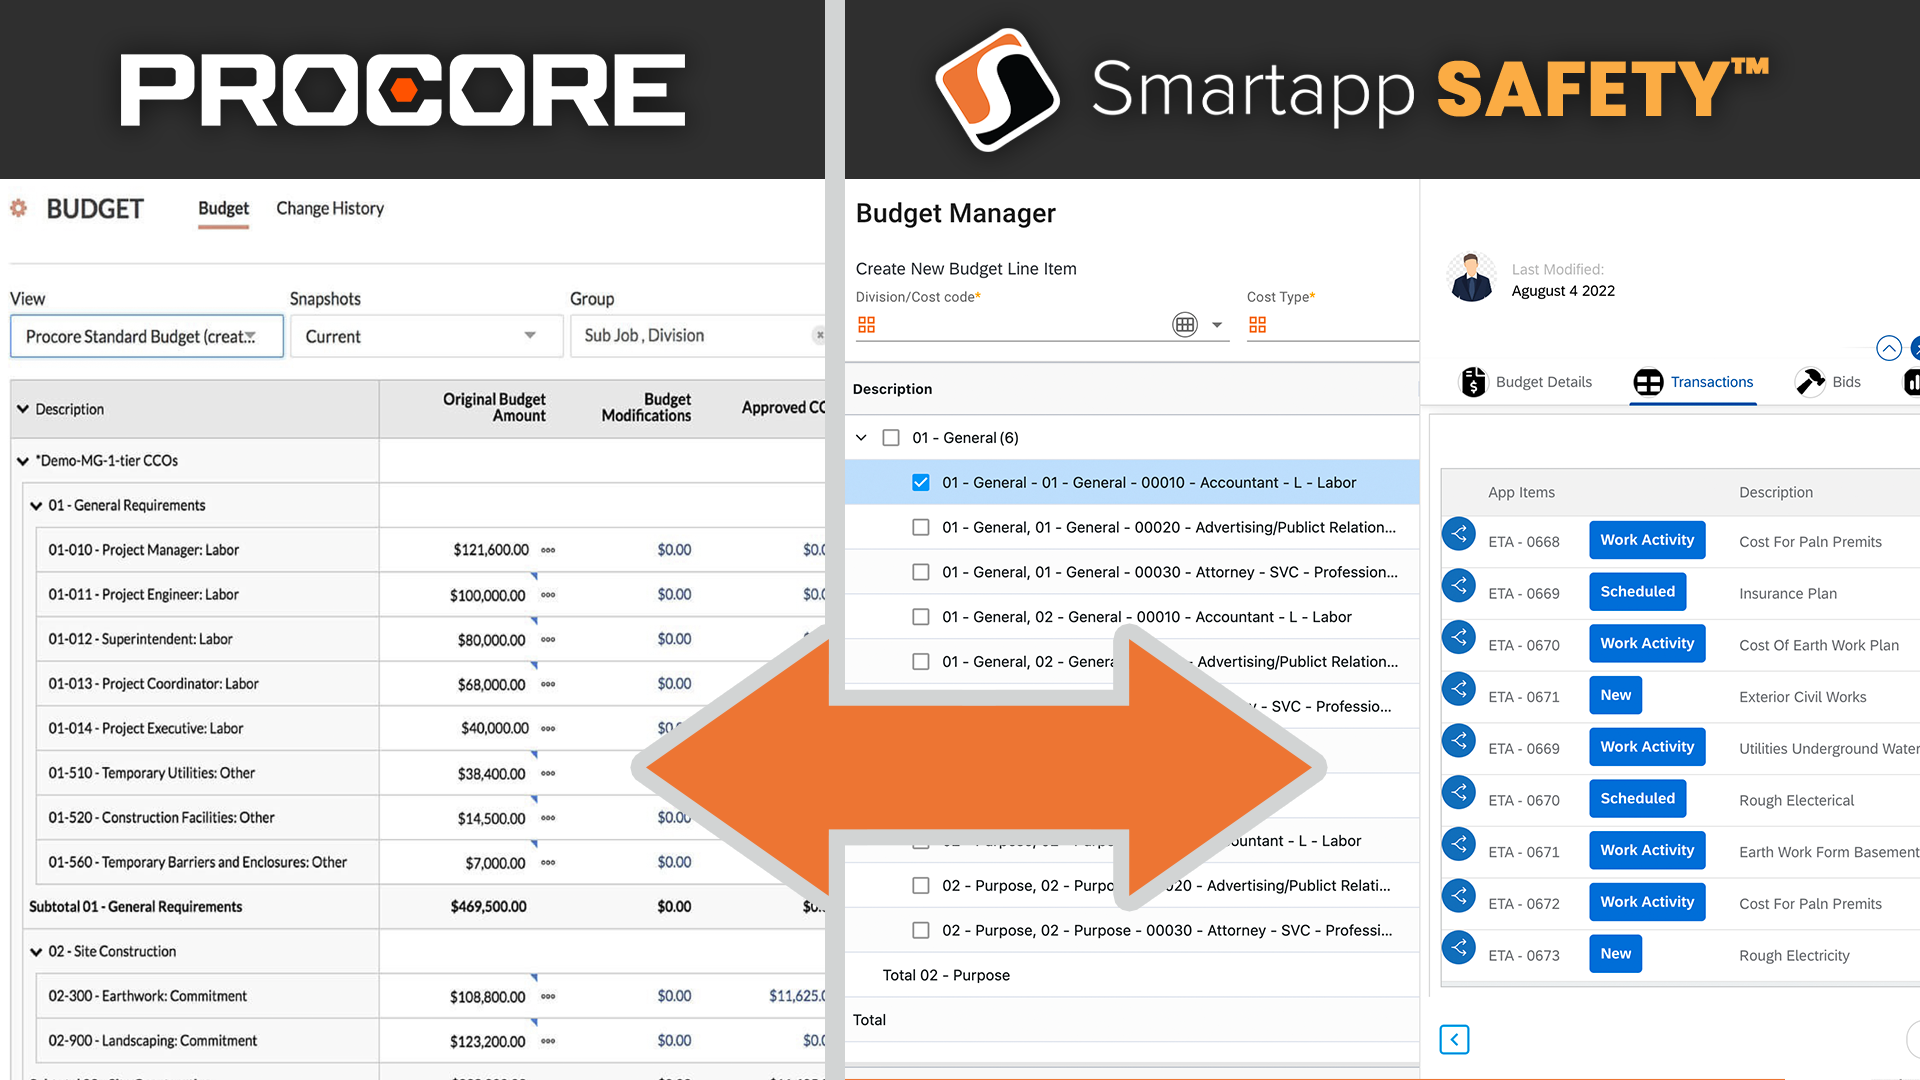Collapse the 01 - General (6) group chevron

pyautogui.click(x=861, y=438)
